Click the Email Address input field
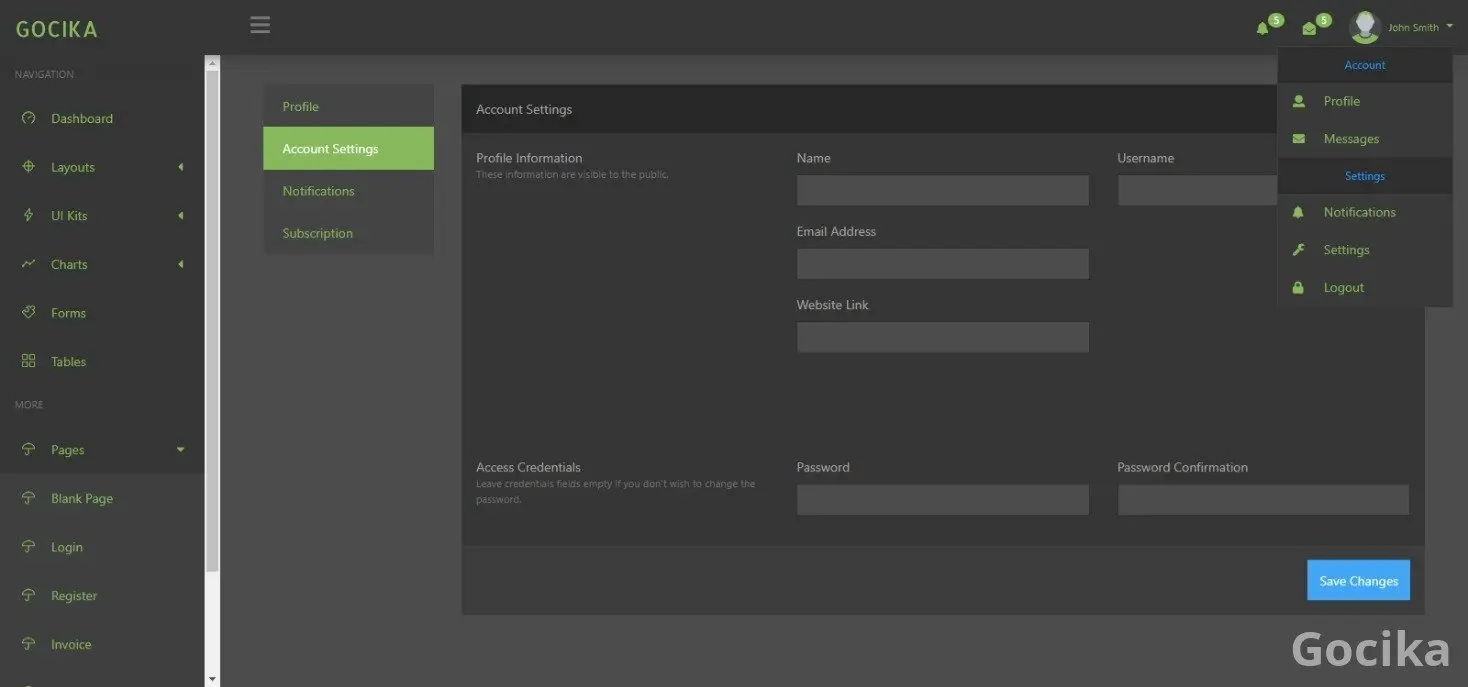Screen dimensions: 1468x687 click(942, 264)
